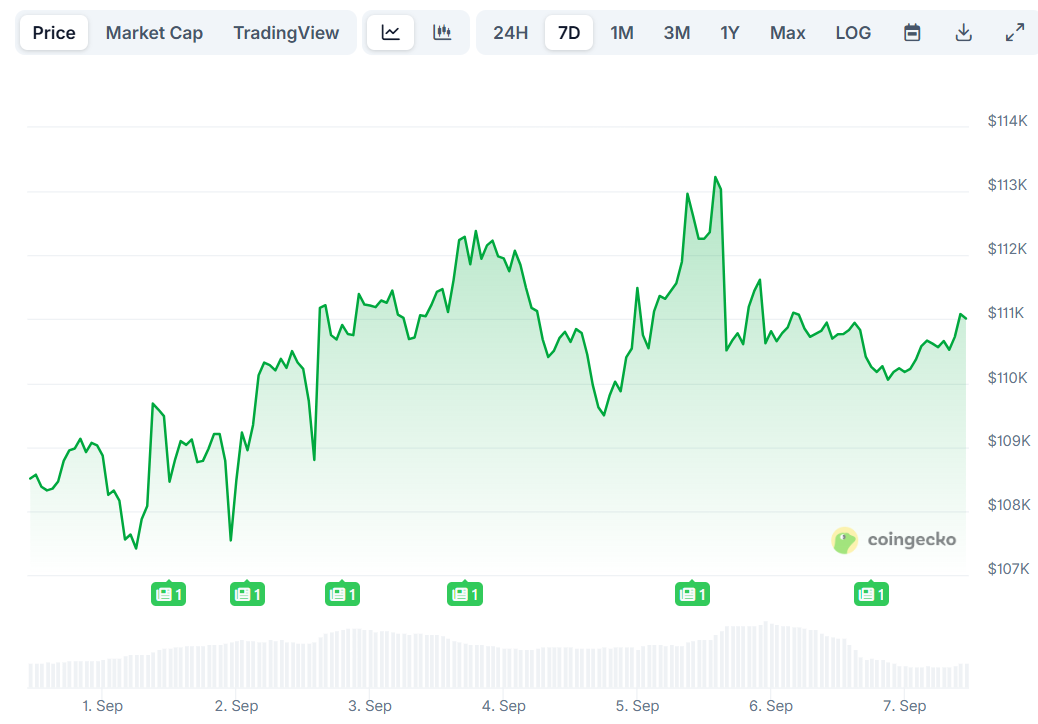Switch to candlestick chart view icon
This screenshot has width=1038, height=724.
(x=442, y=32)
